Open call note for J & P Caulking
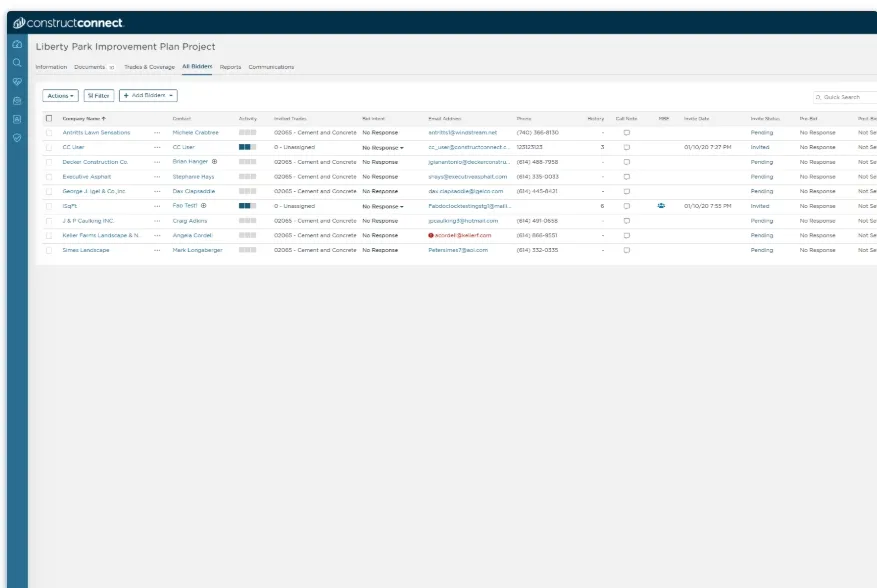 click(x=626, y=220)
